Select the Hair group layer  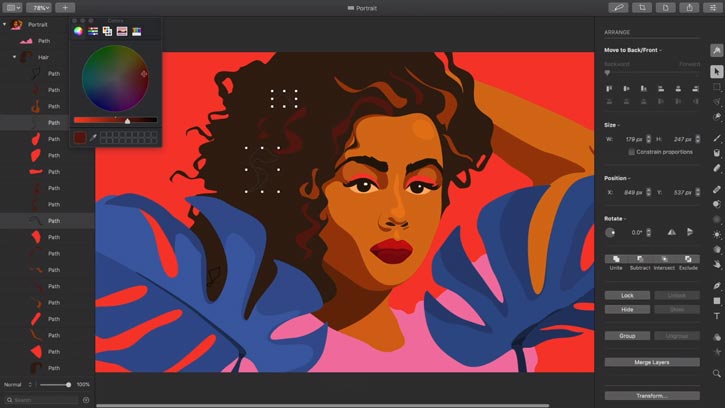(47, 57)
